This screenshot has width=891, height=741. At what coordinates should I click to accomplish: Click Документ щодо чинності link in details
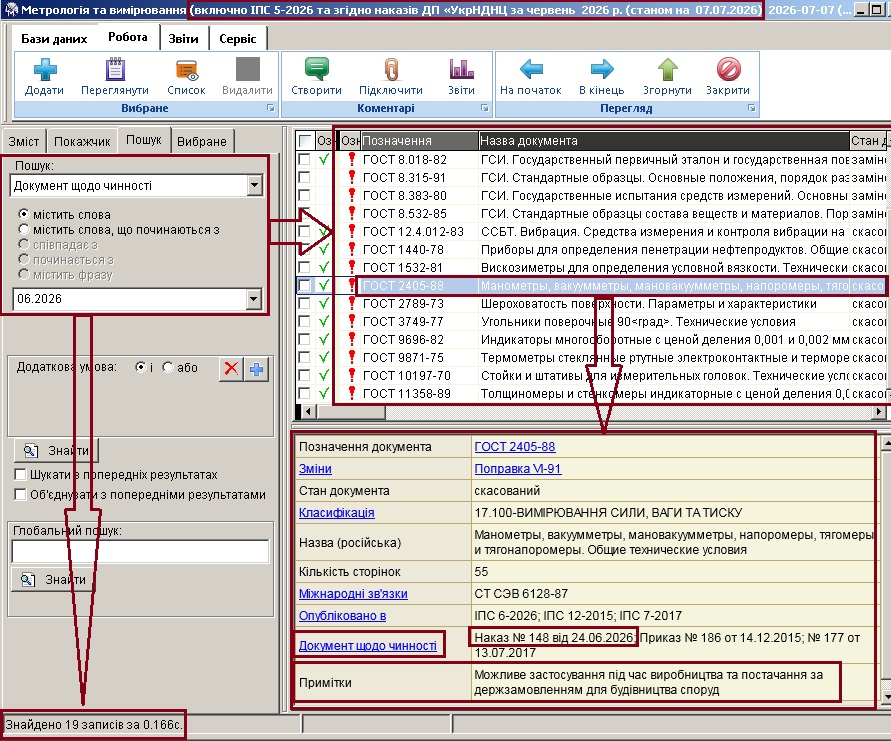click(368, 646)
